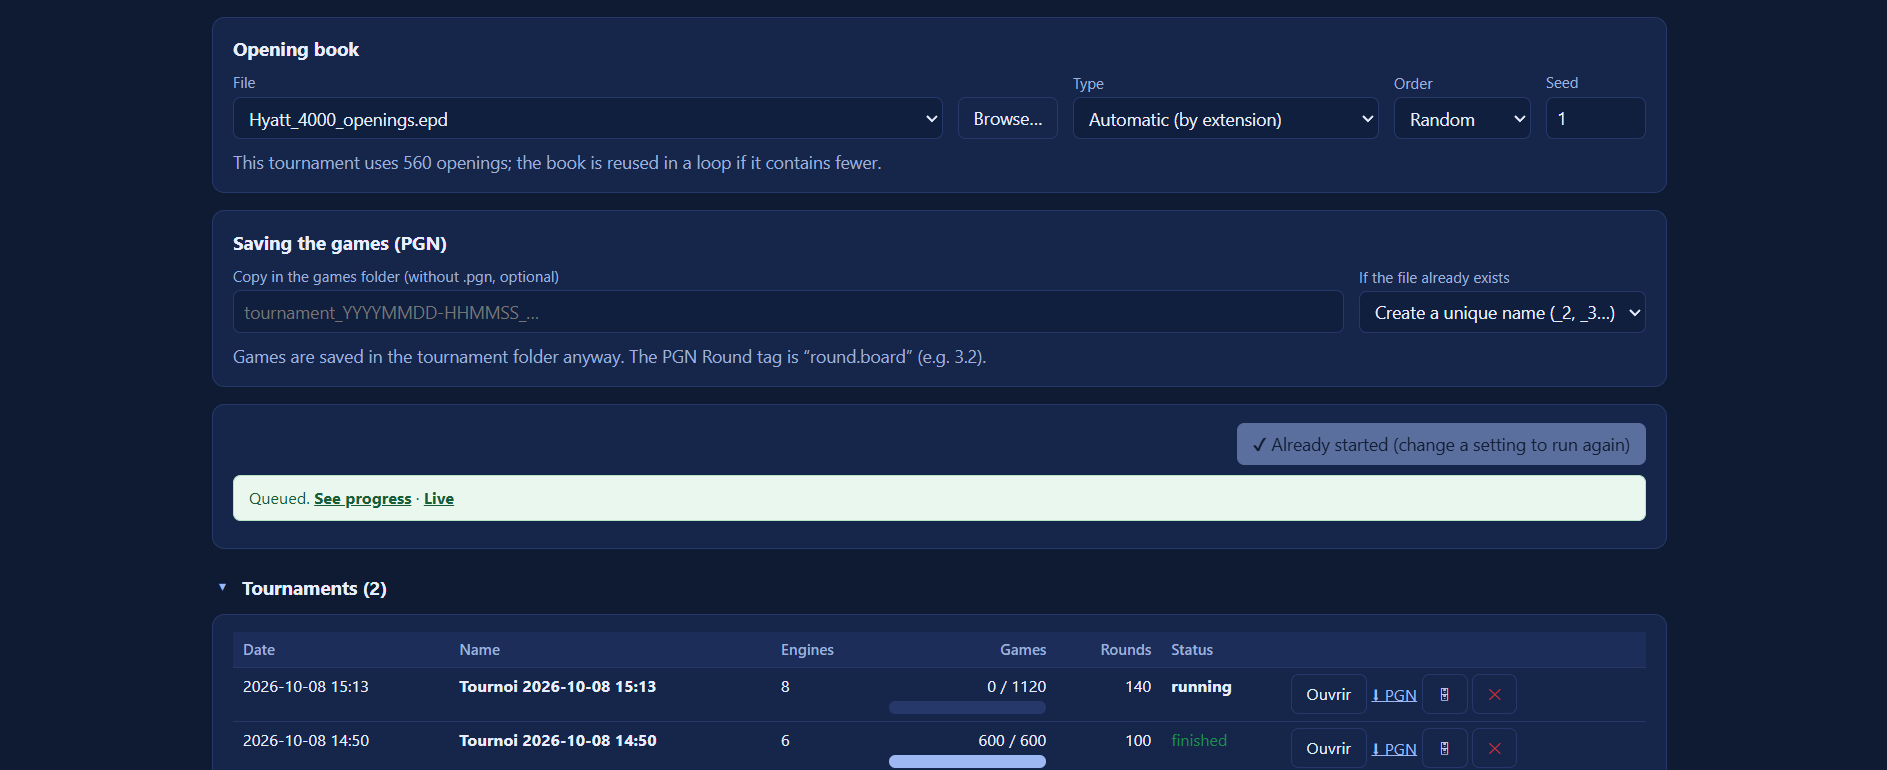This screenshot has height=770, width=1887.
Task: Open the Order dropdown set to Random
Action: coord(1462,119)
